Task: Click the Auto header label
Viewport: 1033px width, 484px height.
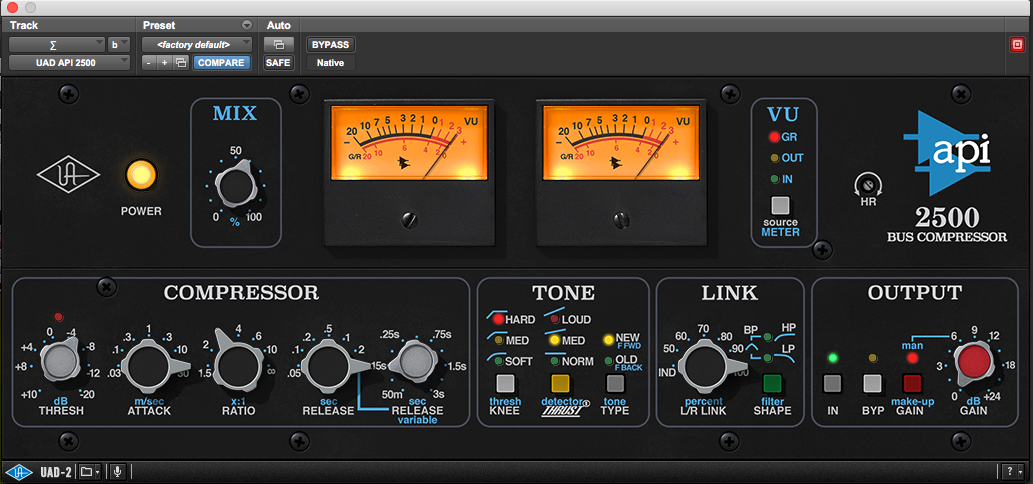Action: [279, 26]
